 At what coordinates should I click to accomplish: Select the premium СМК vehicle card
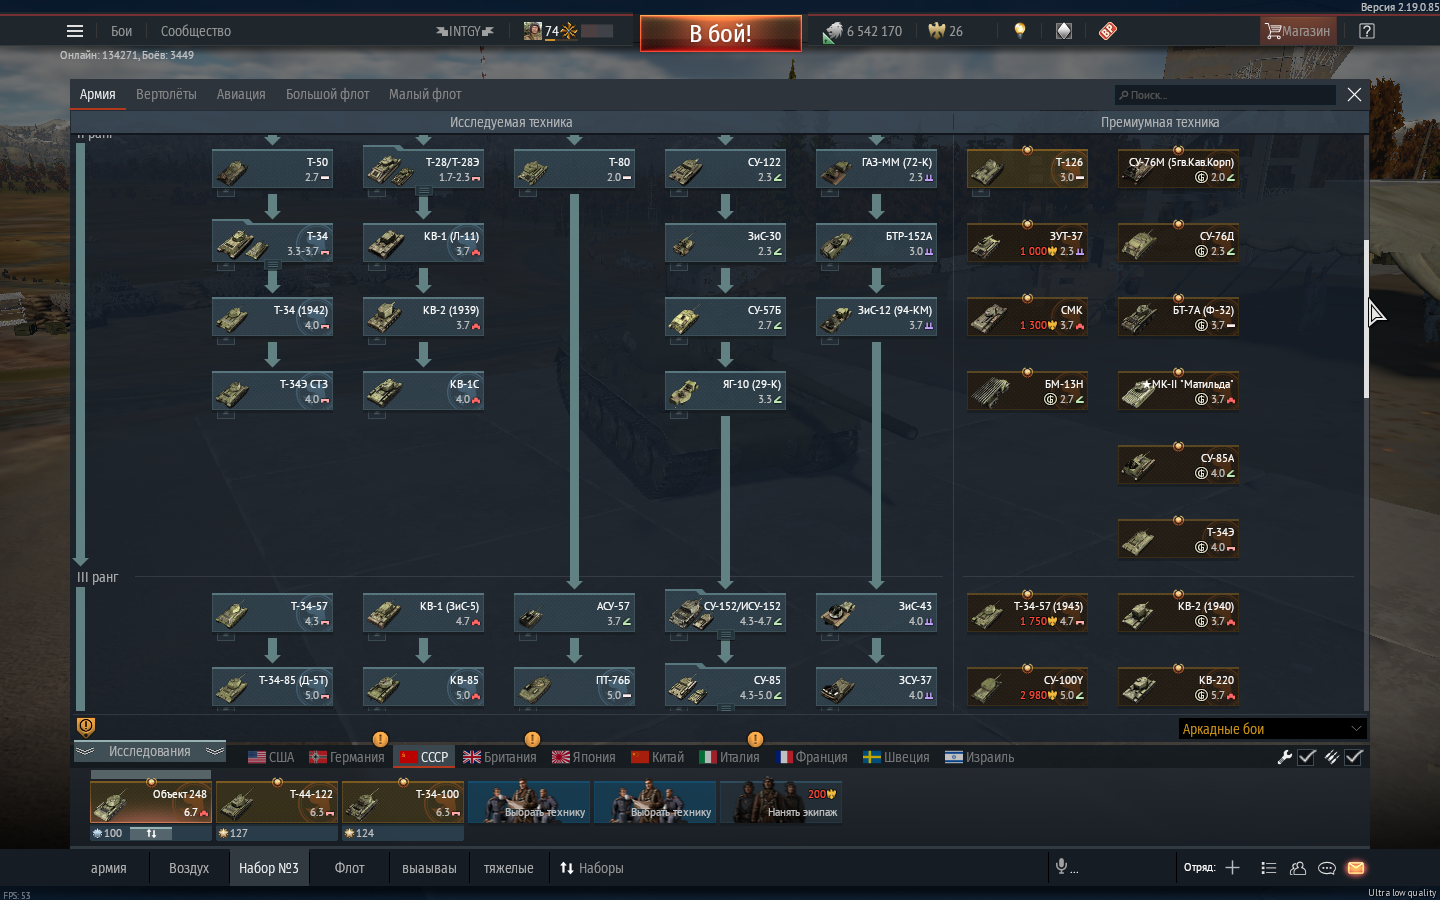(x=1027, y=317)
